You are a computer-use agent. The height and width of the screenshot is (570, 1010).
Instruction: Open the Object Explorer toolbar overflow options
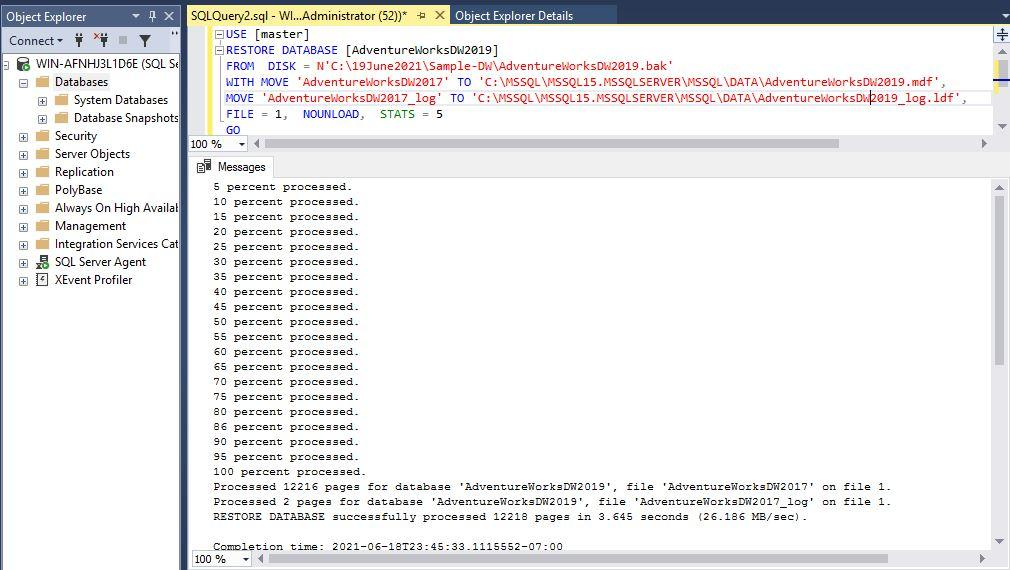(x=175, y=35)
